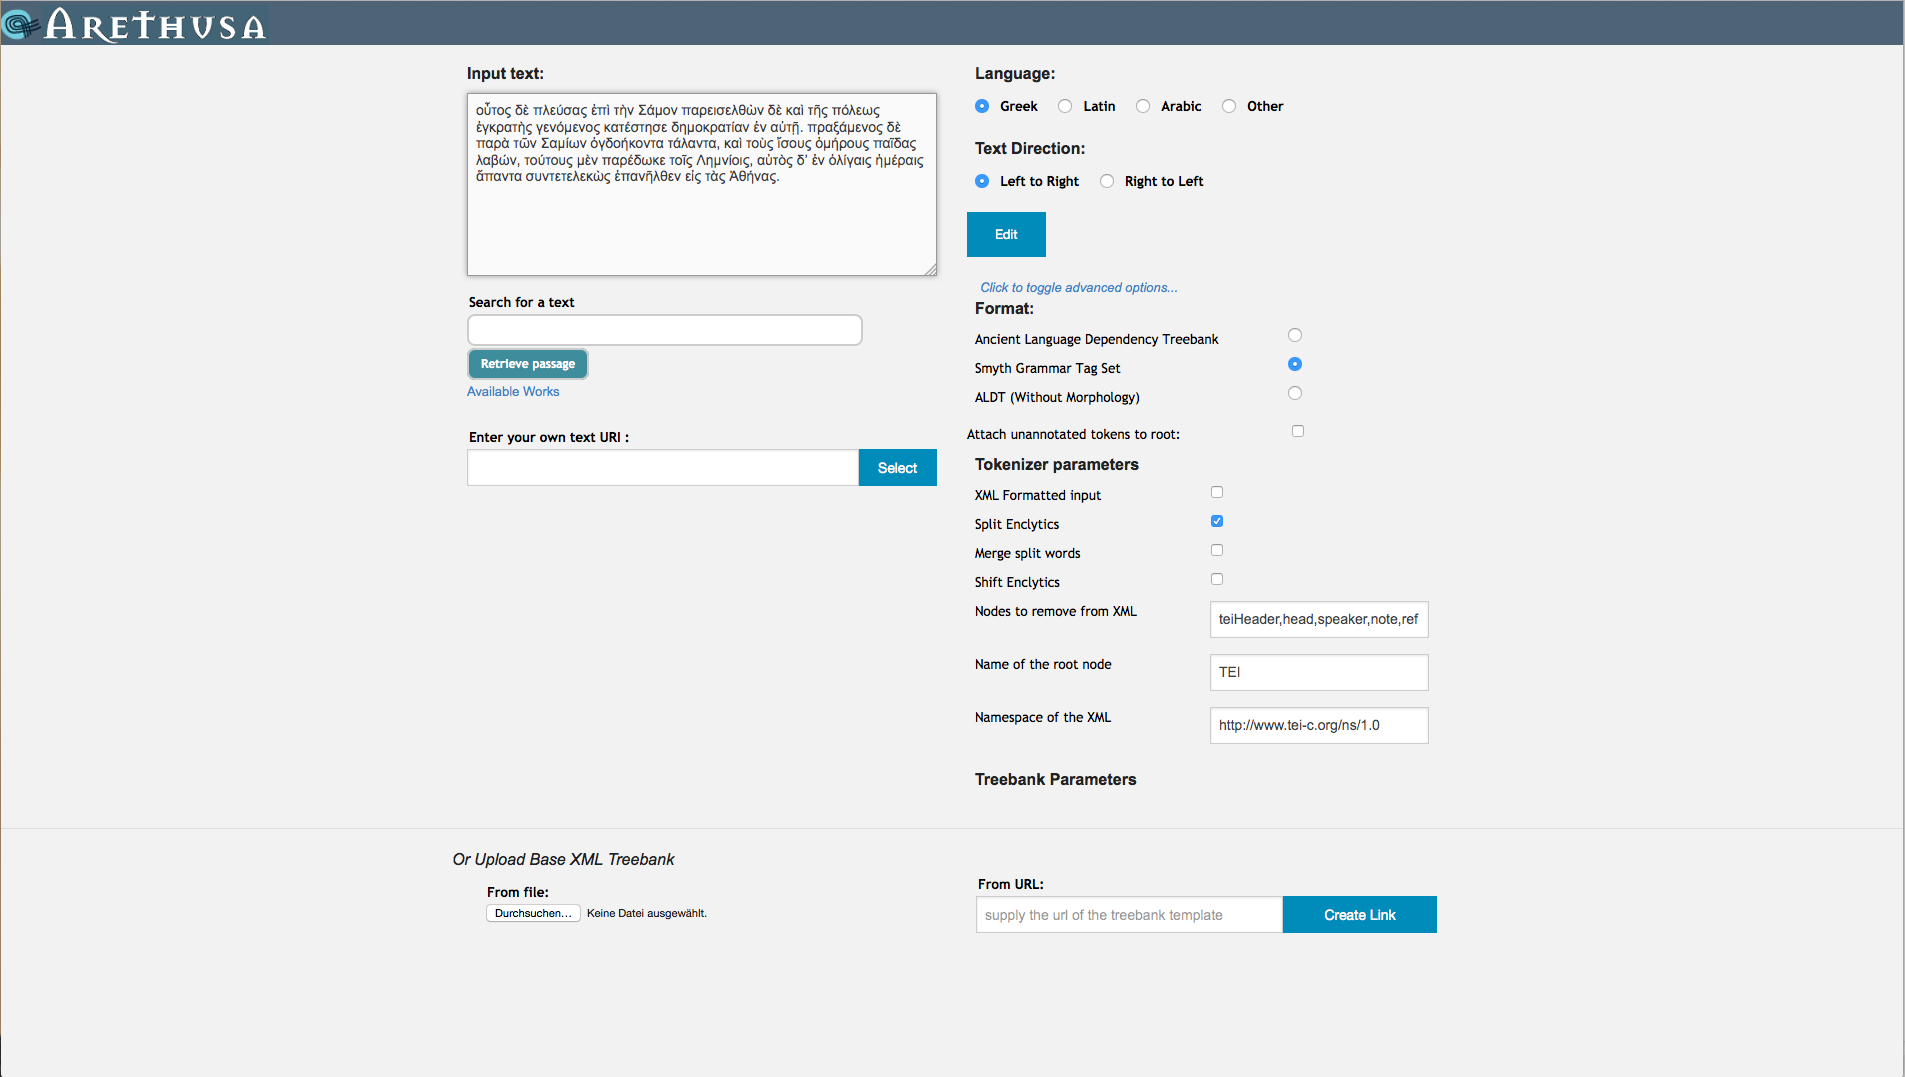Screen dimensions: 1905x1077
Task: Uncheck the Split Enclytics checkbox
Action: (x=1217, y=521)
